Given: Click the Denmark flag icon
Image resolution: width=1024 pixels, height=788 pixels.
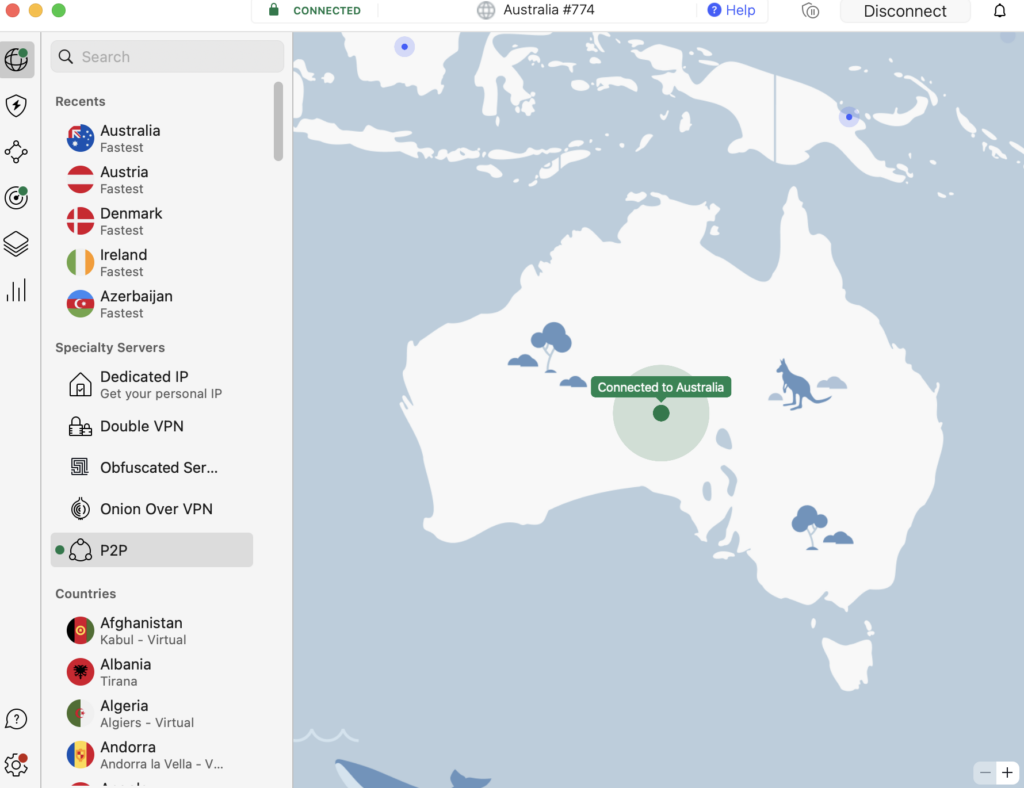Looking at the screenshot, I should [x=80, y=221].
